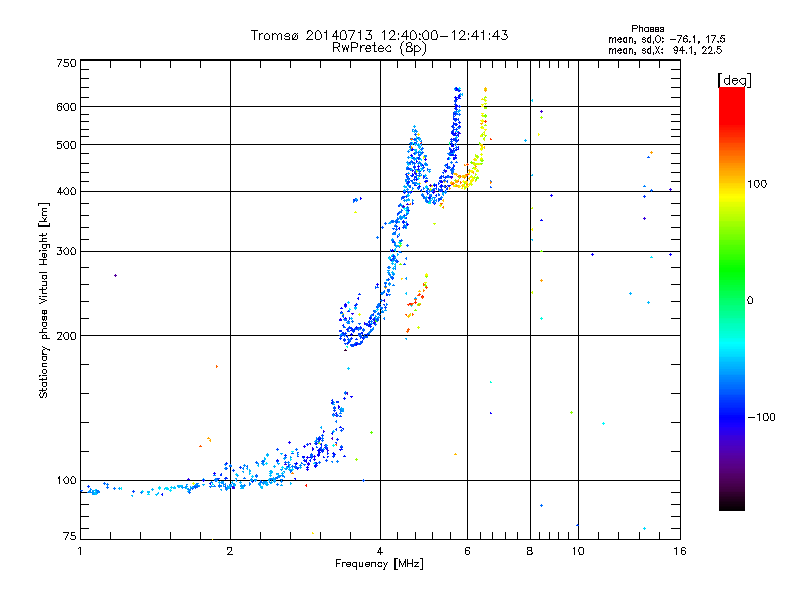This screenshot has width=800, height=600.
Task: Click the phase color bar legend
Action: [732, 299]
